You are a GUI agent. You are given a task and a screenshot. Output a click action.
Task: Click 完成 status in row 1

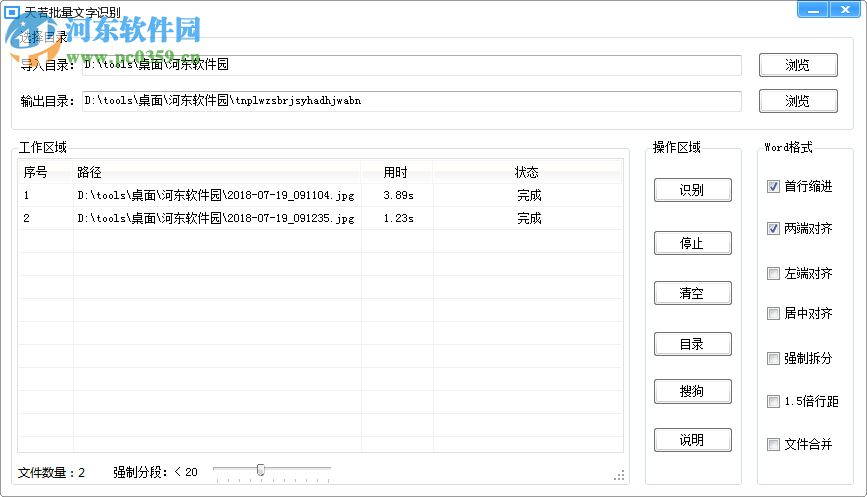point(529,195)
